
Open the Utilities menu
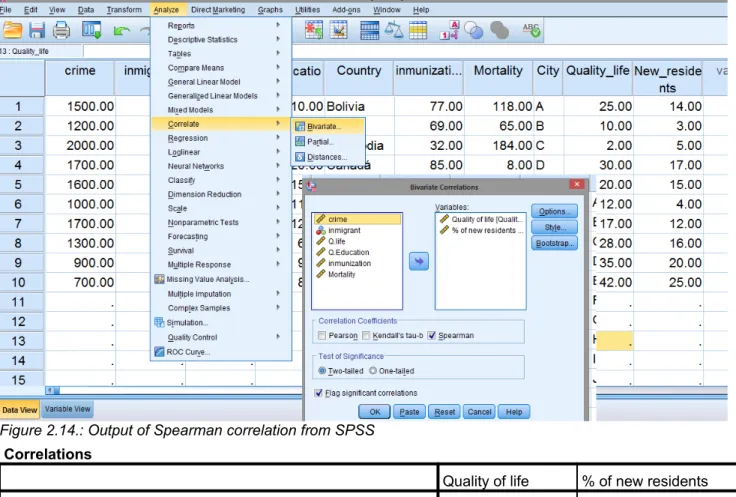(307, 9)
